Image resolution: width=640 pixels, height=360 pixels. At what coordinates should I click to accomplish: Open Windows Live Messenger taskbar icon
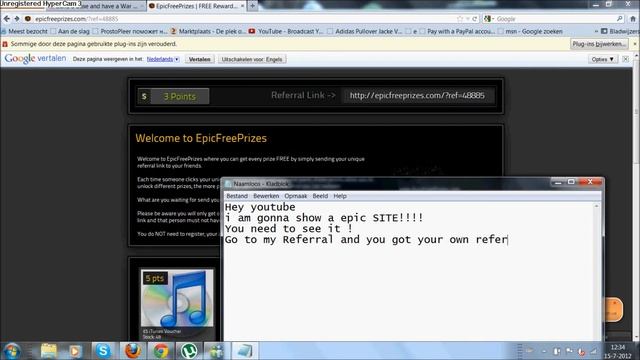pyautogui.click(x=216, y=351)
